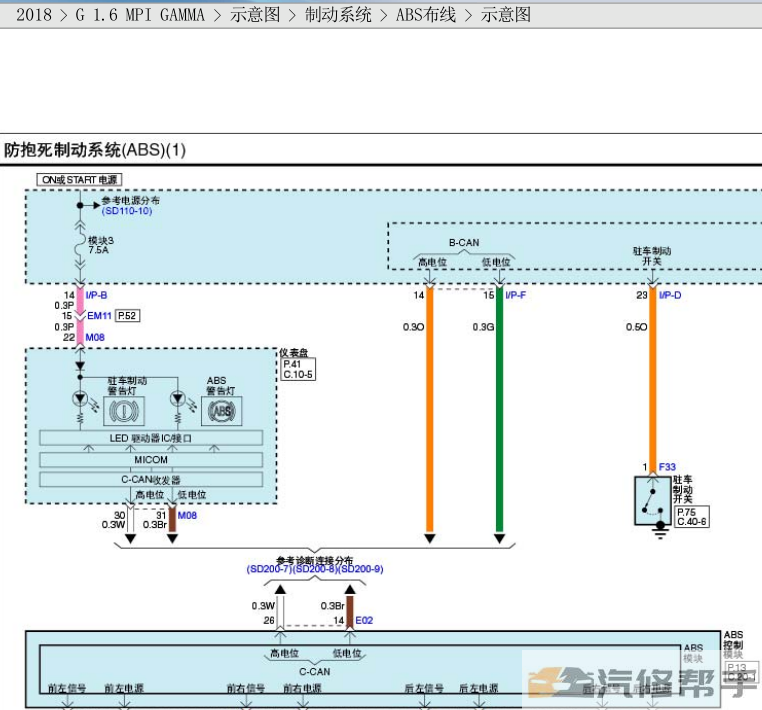Viewport: 762px width, 710px height.
Task: Click the B-CAN label
Action: pyautogui.click(x=464, y=242)
